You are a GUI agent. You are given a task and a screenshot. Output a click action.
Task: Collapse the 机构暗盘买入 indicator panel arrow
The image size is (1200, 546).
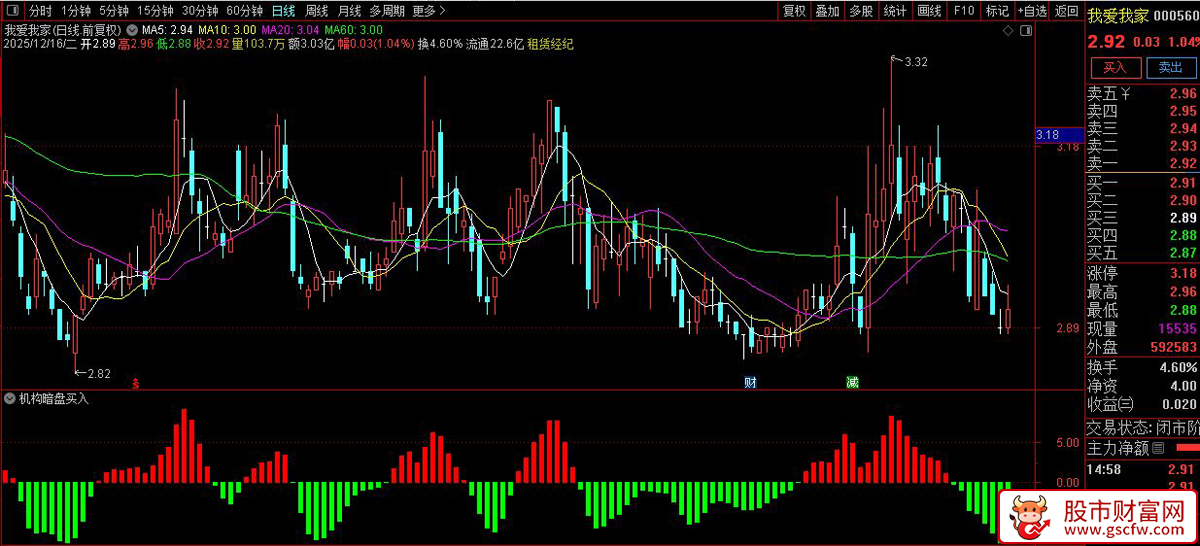coord(11,398)
